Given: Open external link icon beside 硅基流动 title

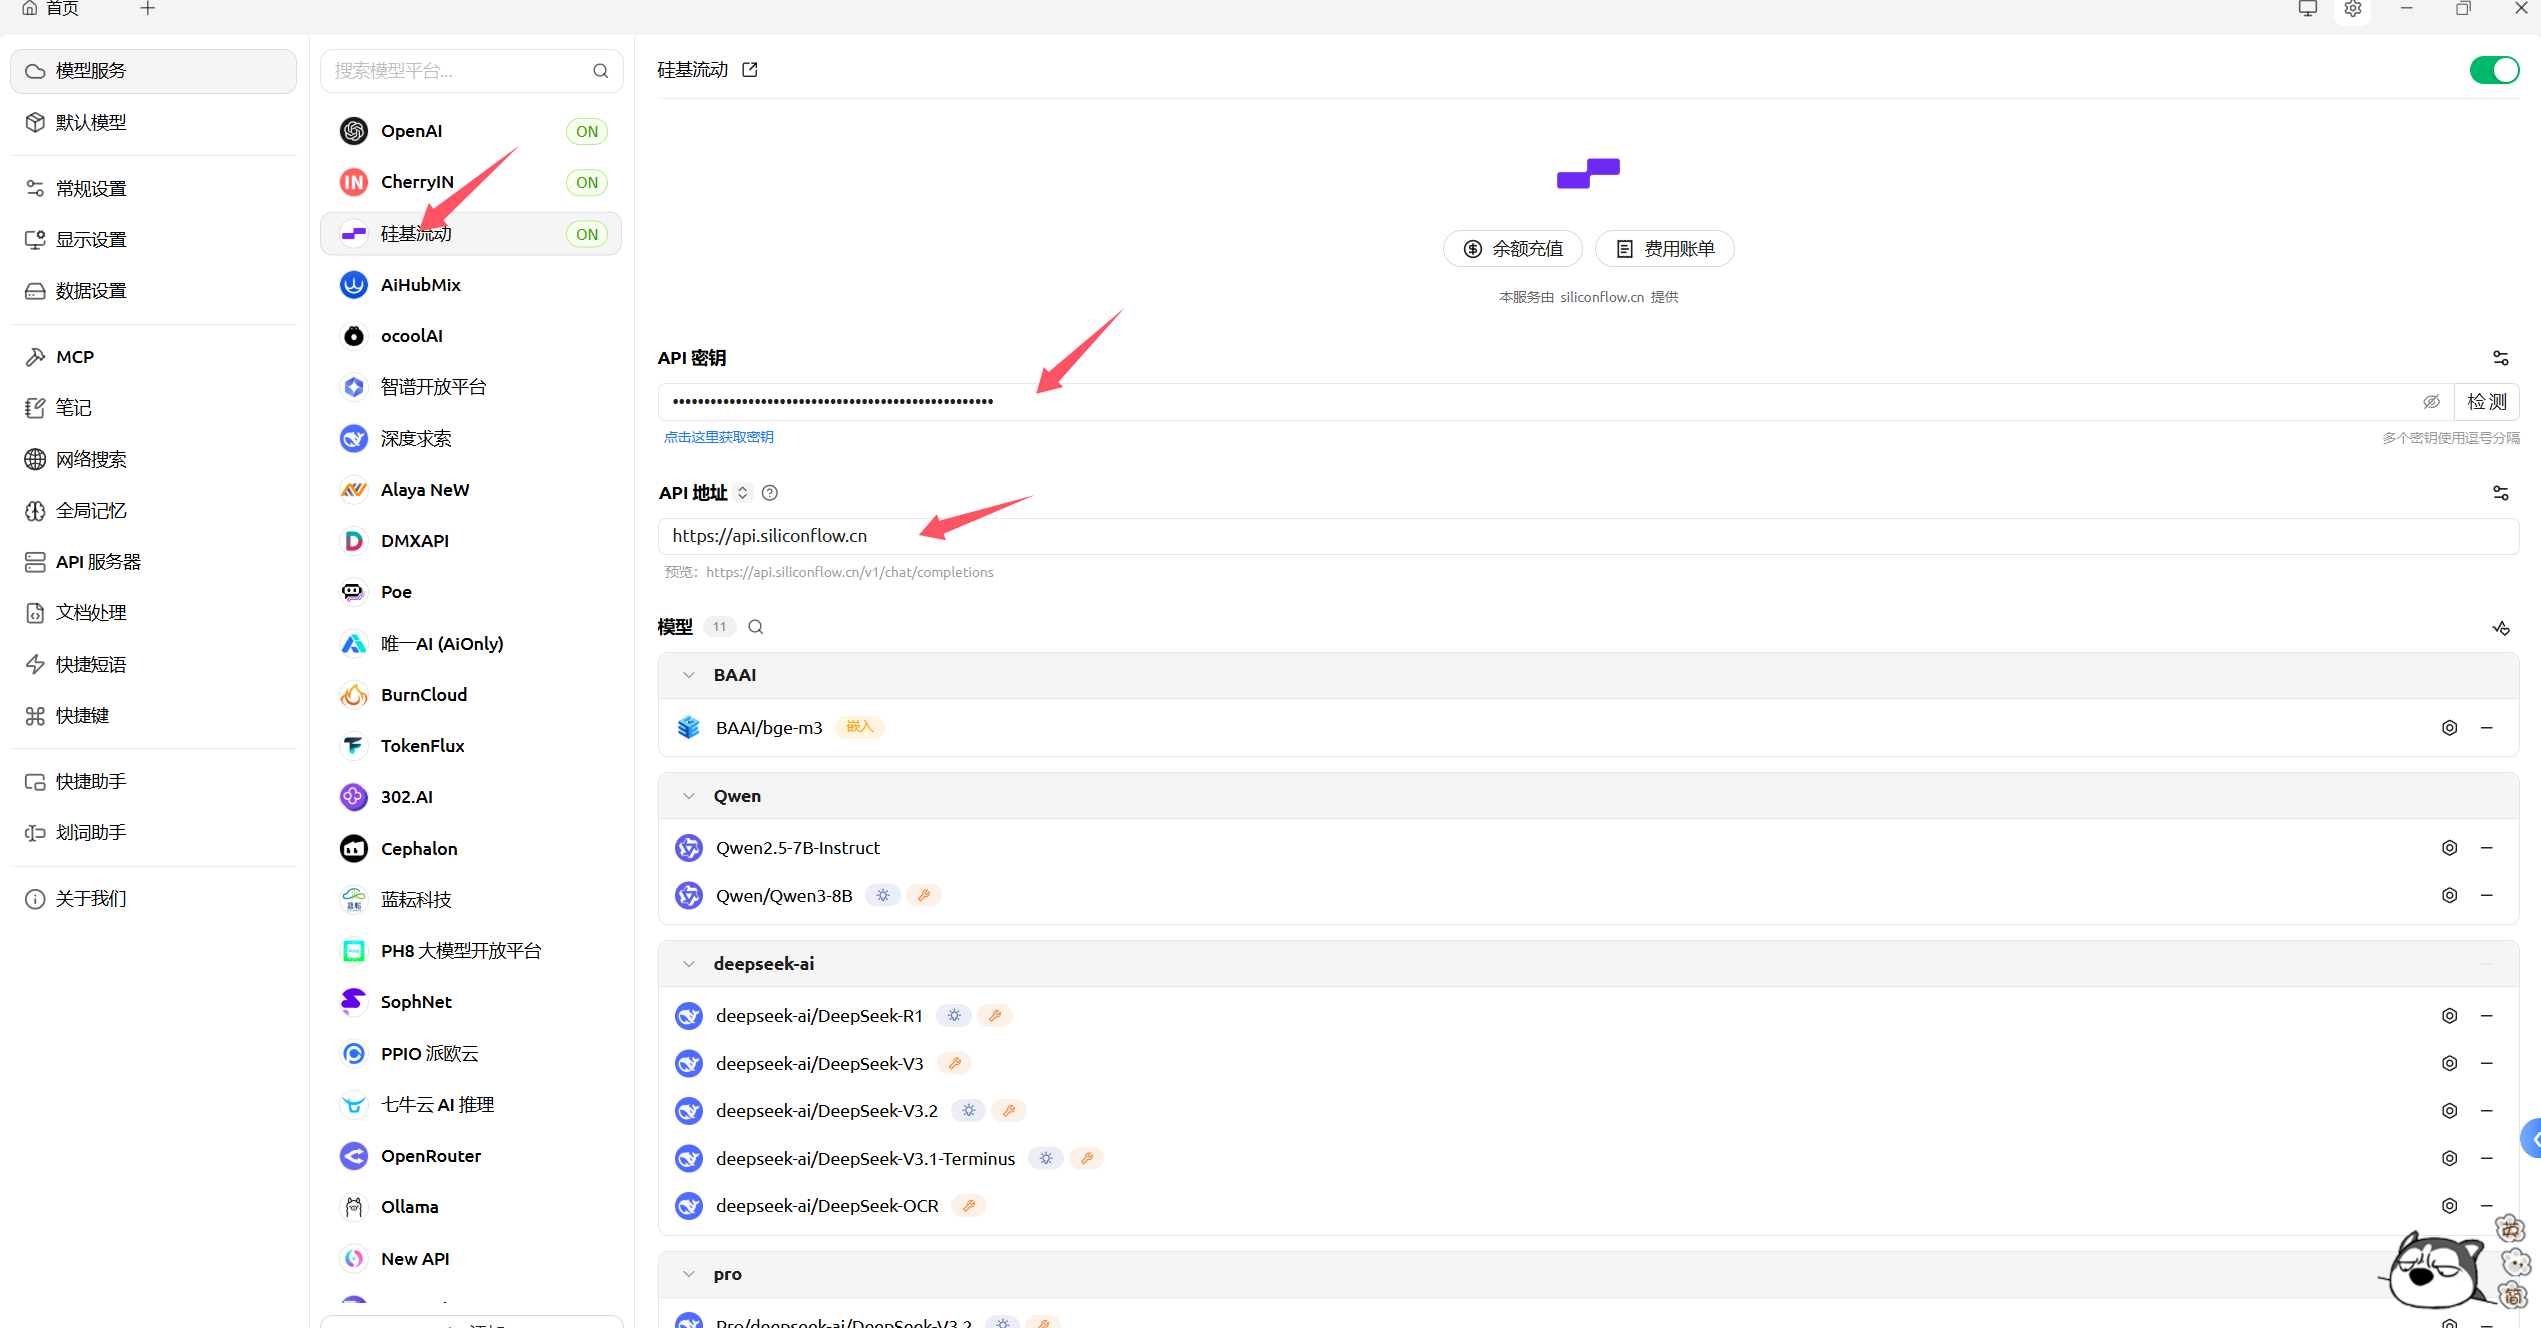Looking at the screenshot, I should 750,70.
